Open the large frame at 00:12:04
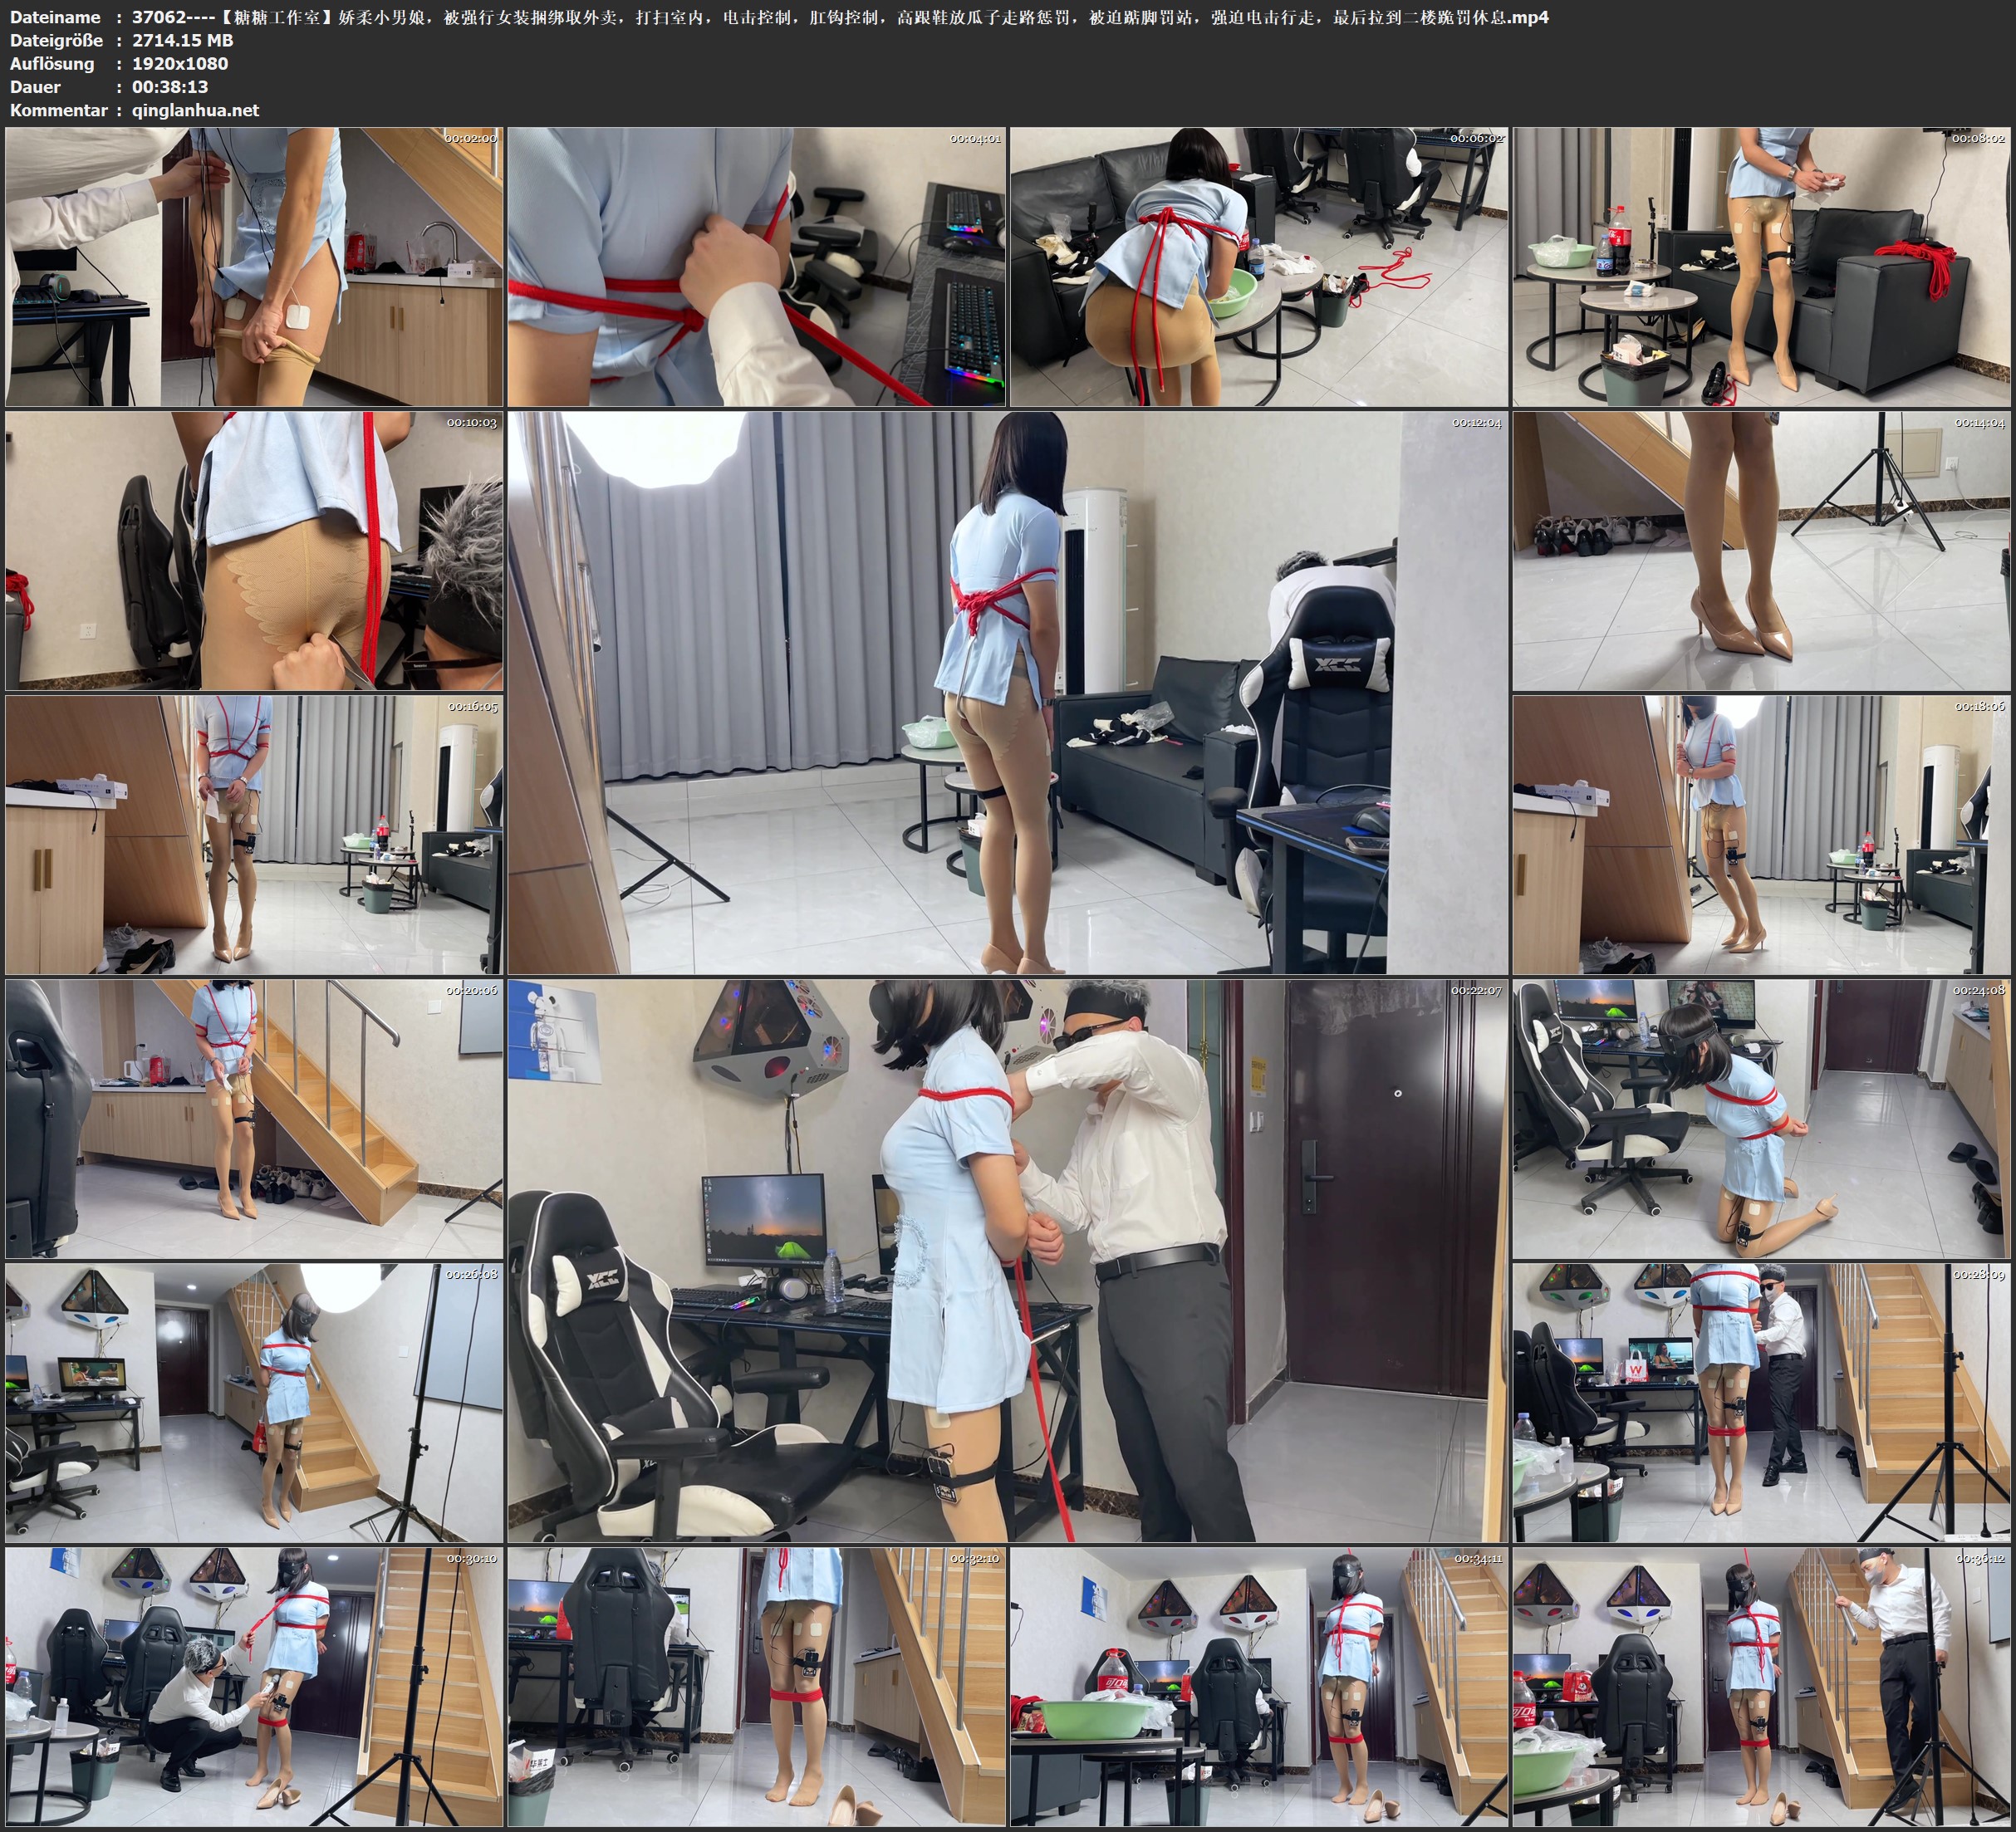This screenshot has width=2016, height=1832. (1008, 693)
